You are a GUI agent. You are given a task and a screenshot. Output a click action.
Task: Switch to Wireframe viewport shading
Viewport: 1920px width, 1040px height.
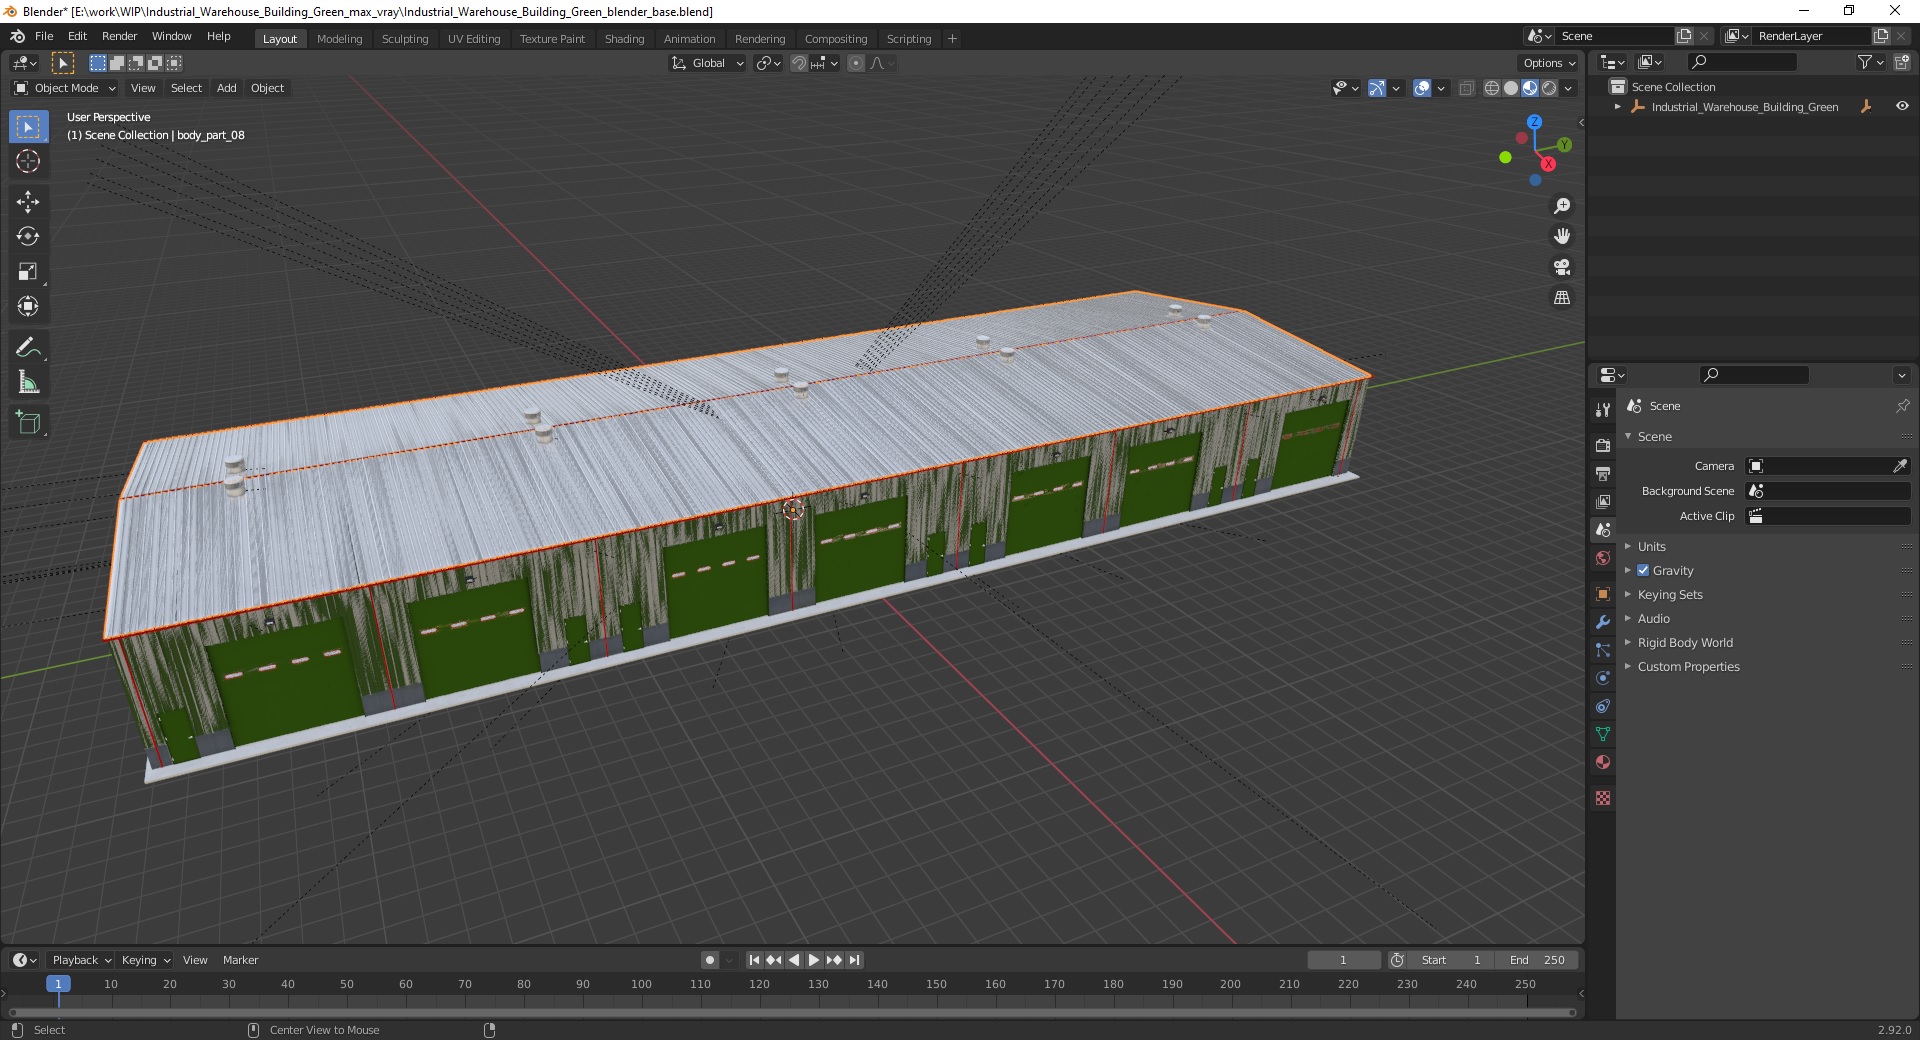pyautogui.click(x=1491, y=88)
